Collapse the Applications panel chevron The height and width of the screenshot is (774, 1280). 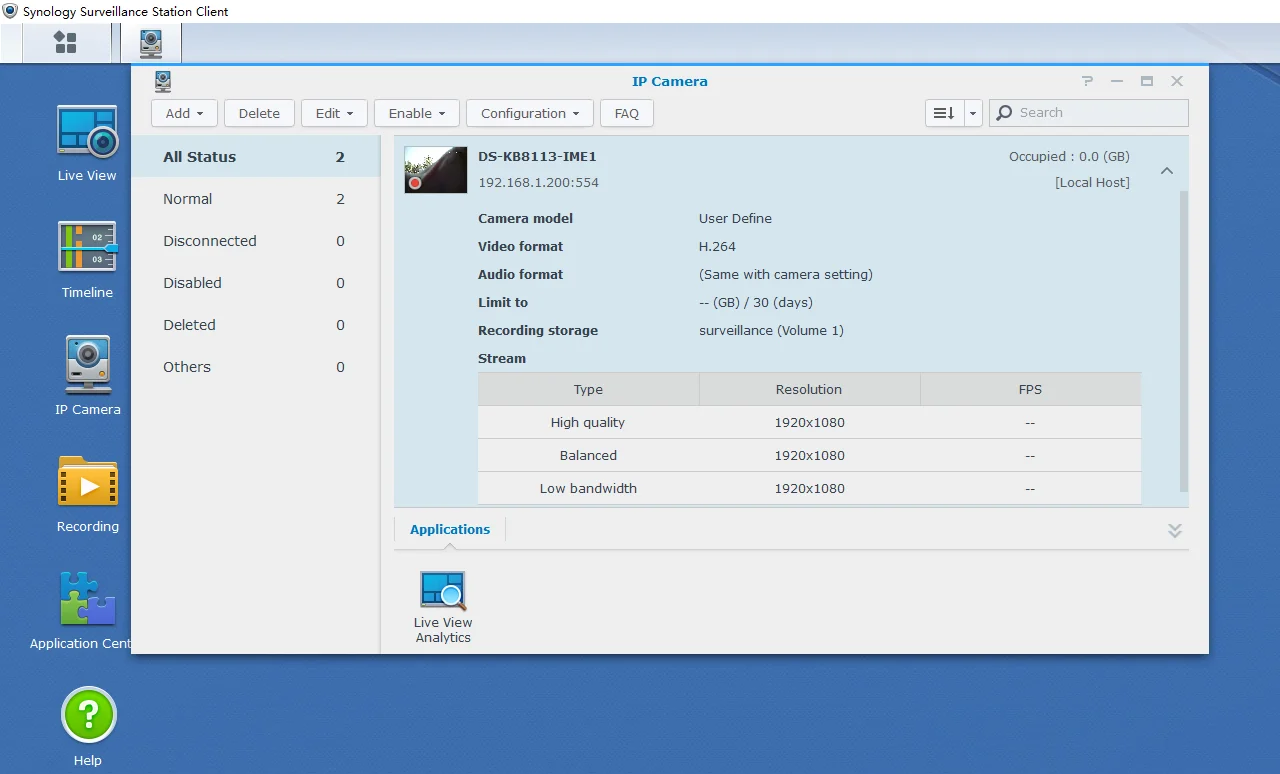(1175, 530)
